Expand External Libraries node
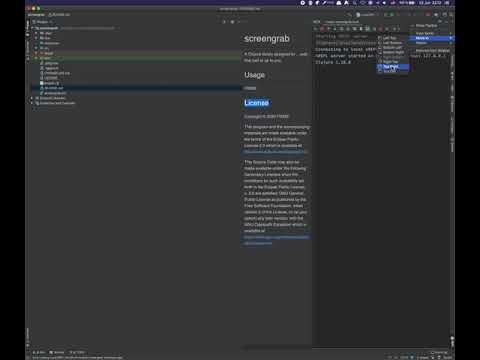The image size is (480, 360). 32,98
